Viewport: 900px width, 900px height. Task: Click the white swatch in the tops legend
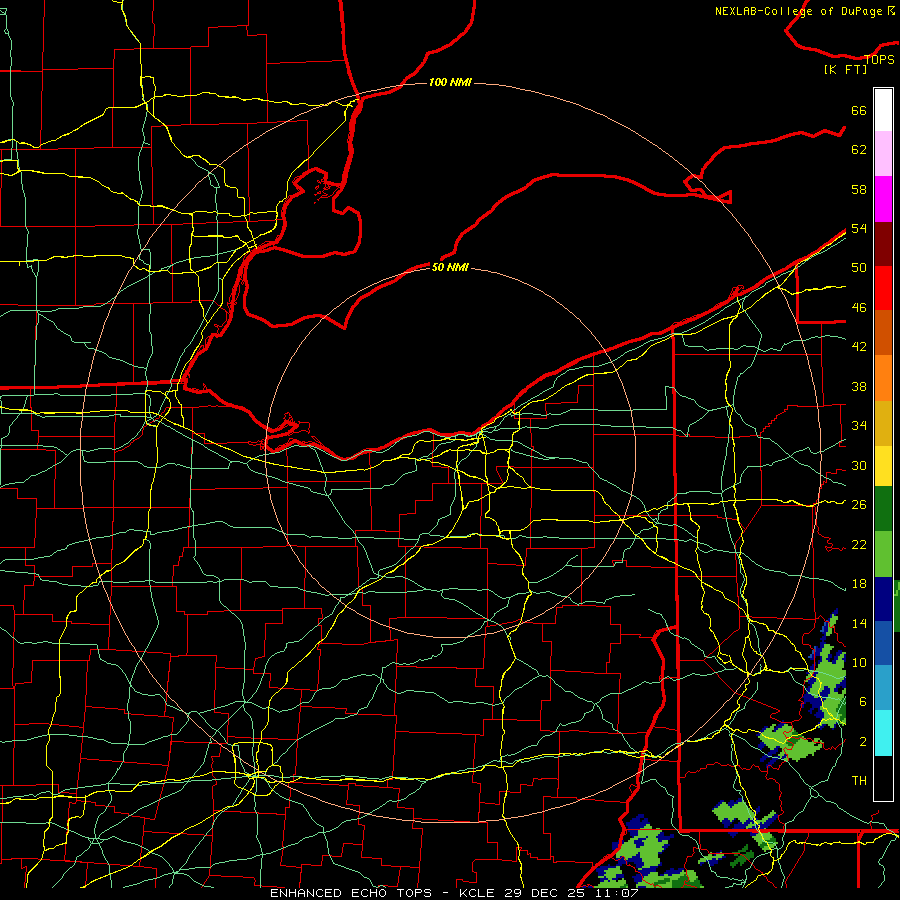pyautogui.click(x=883, y=110)
